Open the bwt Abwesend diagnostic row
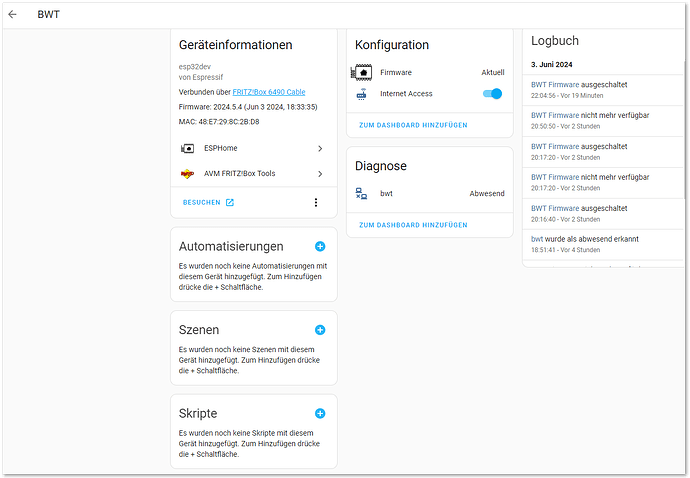This screenshot has height=478, width=690. 430,193
